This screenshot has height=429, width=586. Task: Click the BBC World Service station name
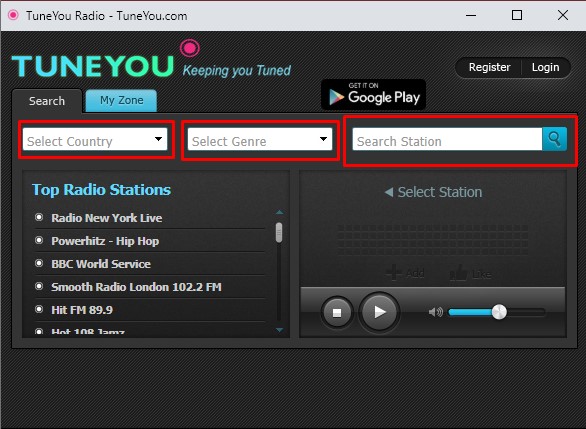pos(101,264)
